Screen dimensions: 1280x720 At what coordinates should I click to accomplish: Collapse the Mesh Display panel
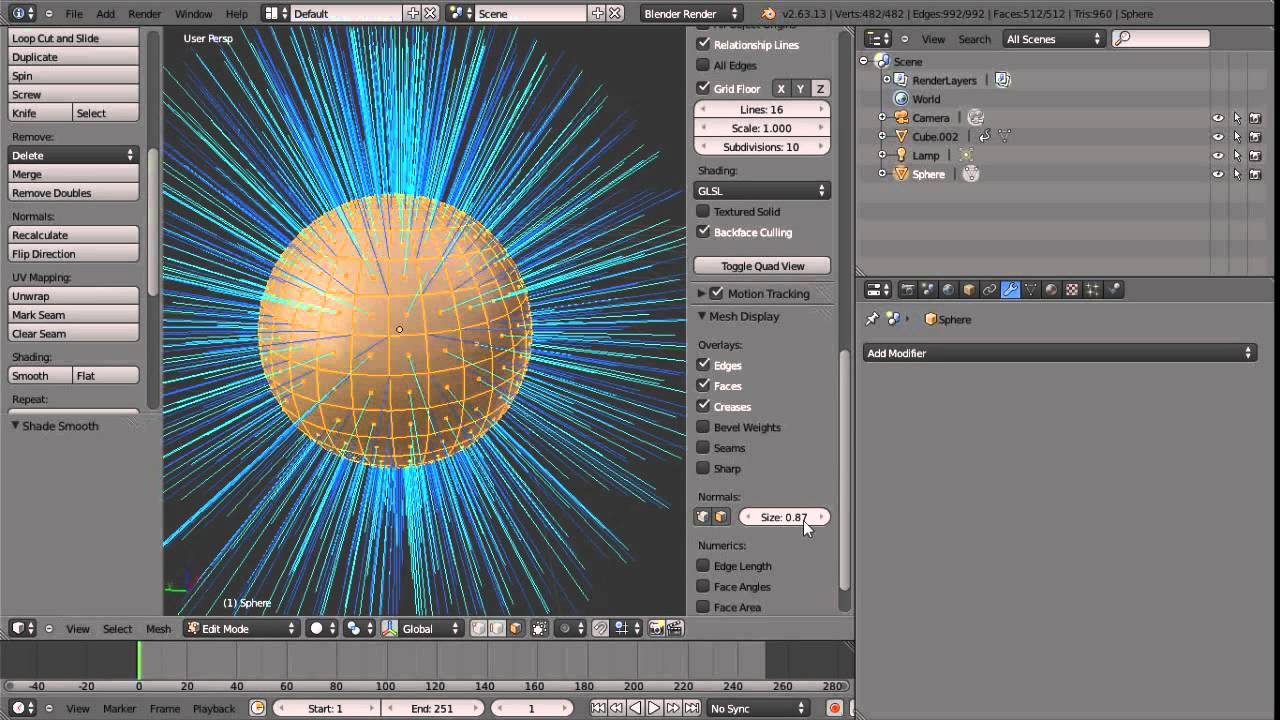coord(702,316)
